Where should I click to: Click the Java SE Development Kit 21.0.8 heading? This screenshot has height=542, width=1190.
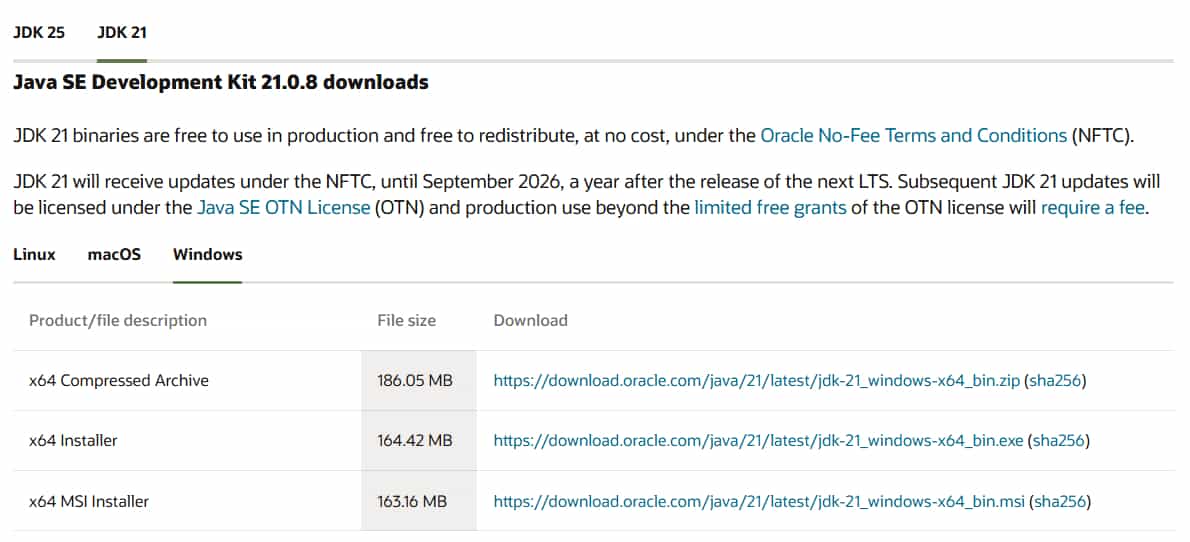click(221, 82)
